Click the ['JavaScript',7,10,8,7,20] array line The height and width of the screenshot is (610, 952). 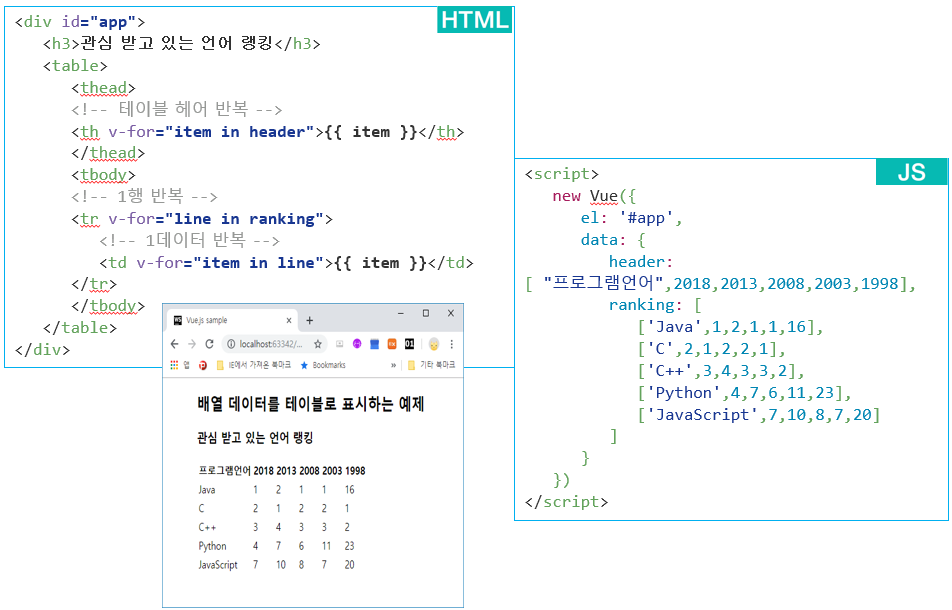pos(759,415)
